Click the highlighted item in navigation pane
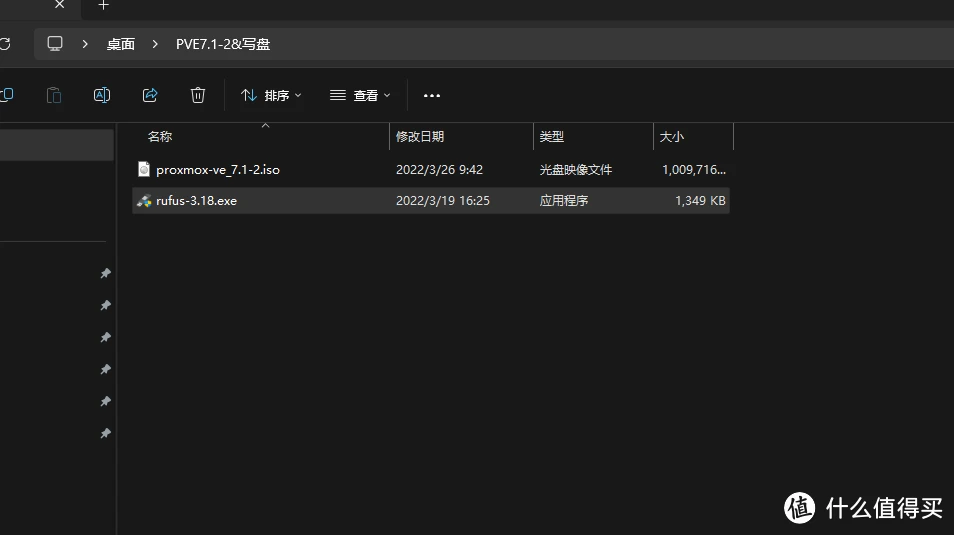Image resolution: width=954 pixels, height=535 pixels. click(57, 145)
